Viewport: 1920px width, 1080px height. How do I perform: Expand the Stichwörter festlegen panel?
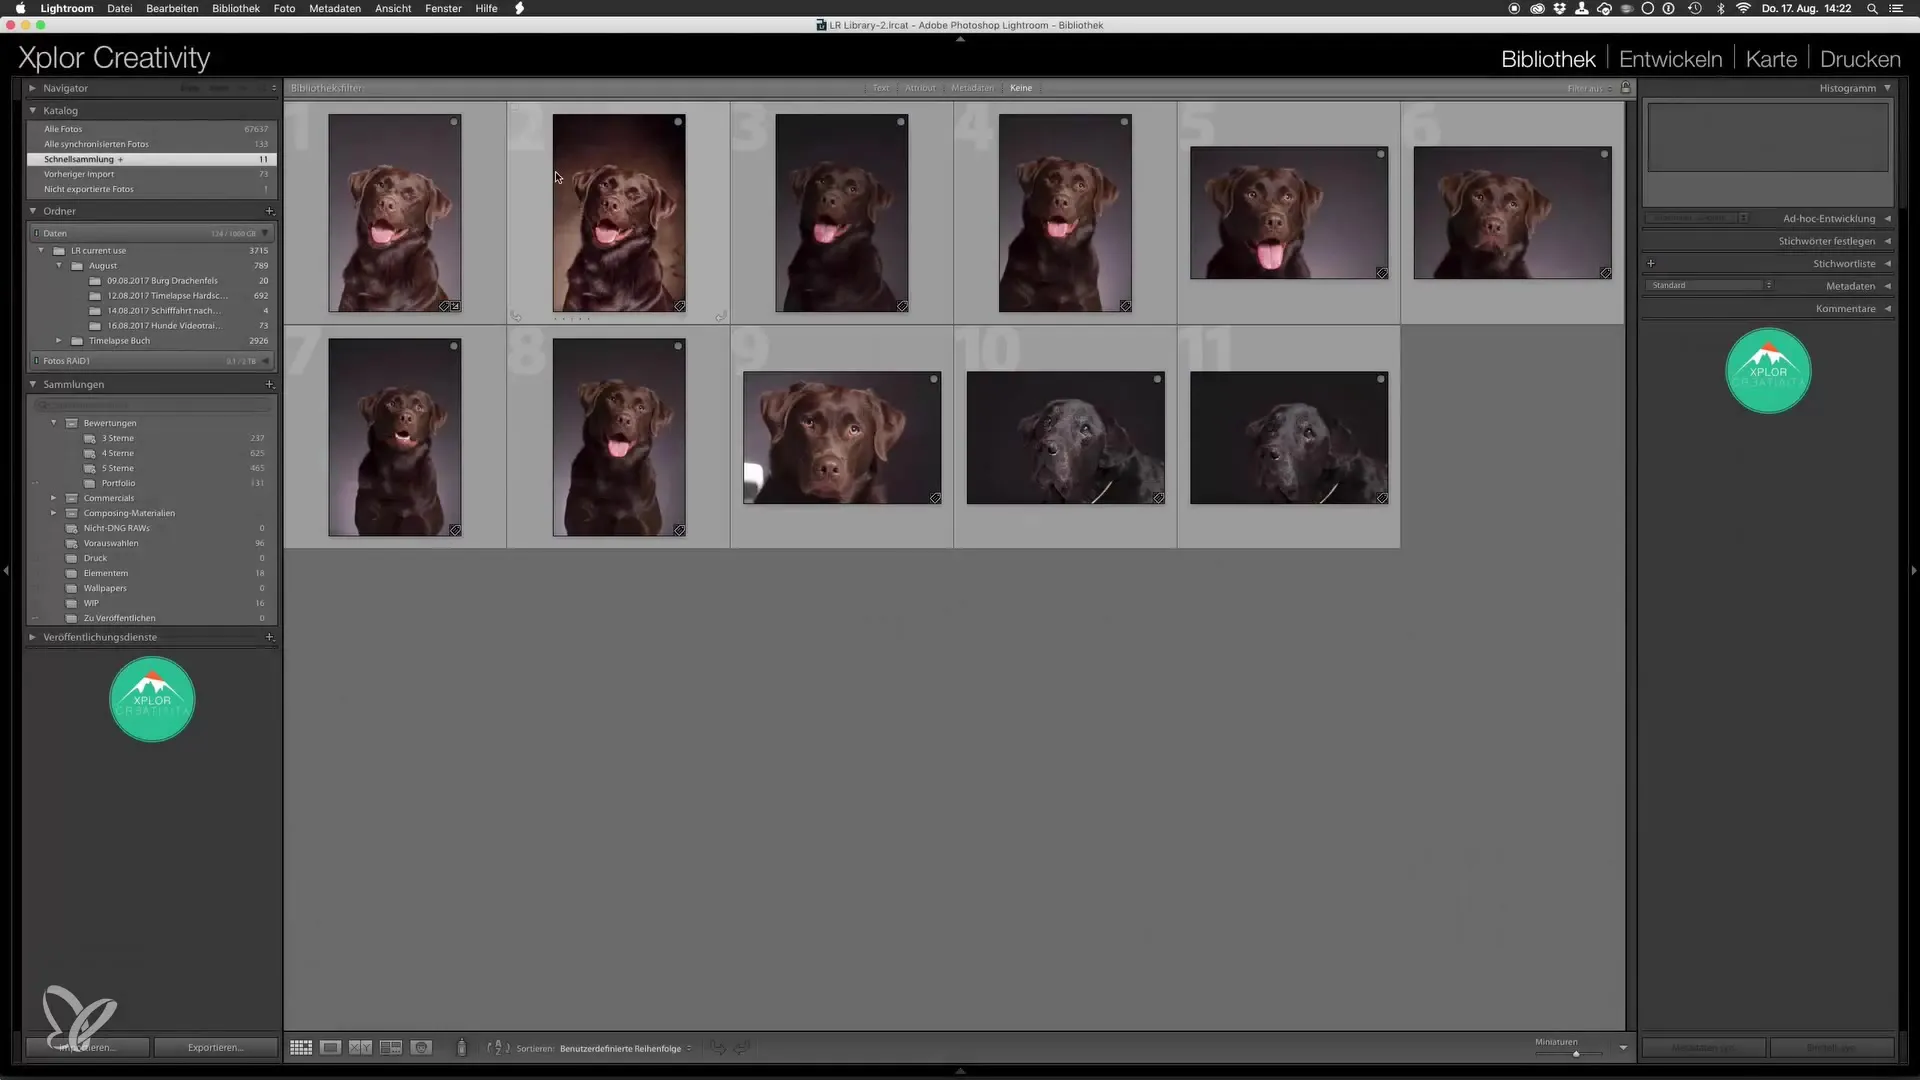pyautogui.click(x=1888, y=241)
